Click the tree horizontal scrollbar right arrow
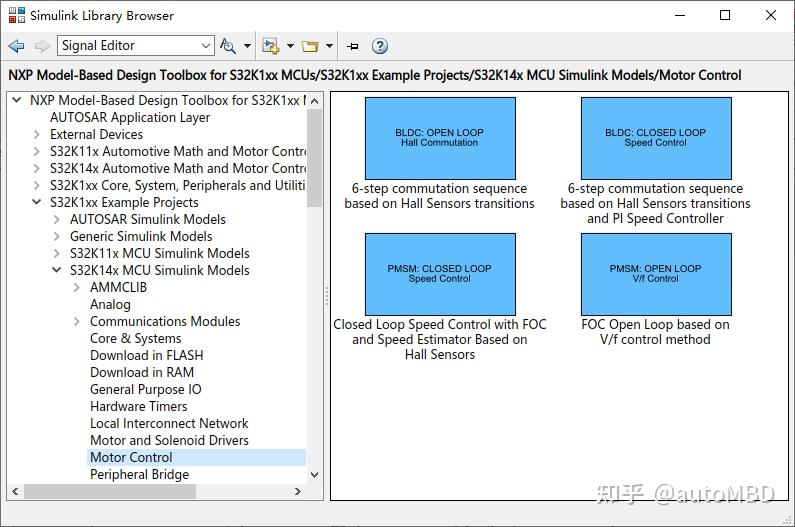The height and width of the screenshot is (527, 795). pos(298,491)
